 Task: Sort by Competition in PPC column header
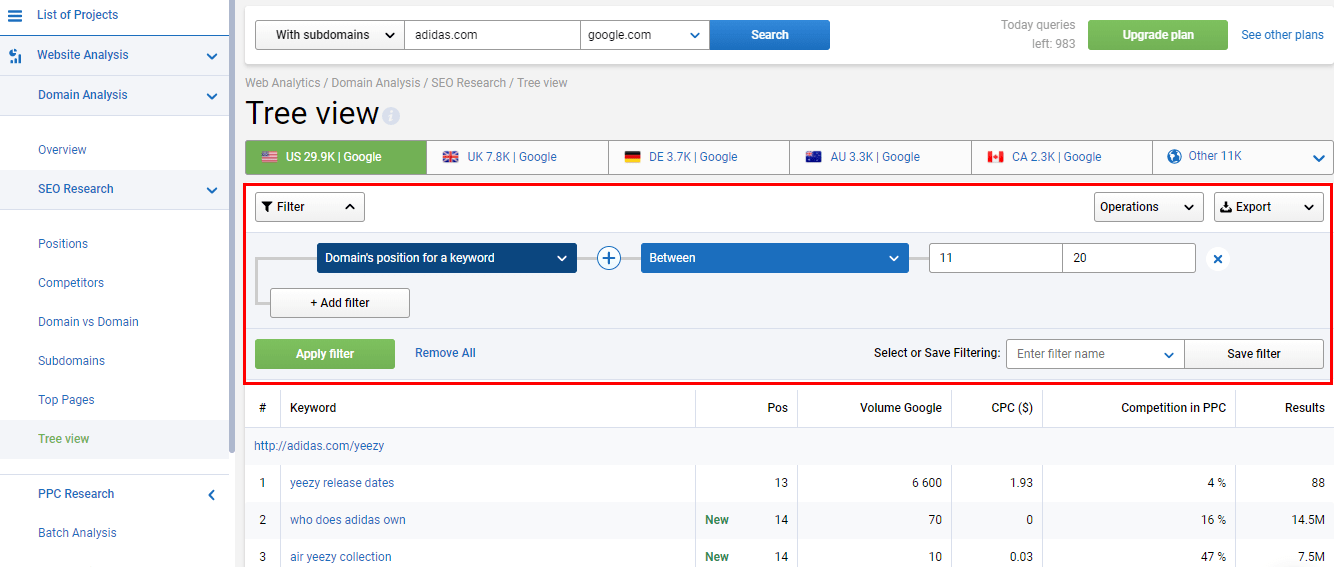pyautogui.click(x=1174, y=408)
